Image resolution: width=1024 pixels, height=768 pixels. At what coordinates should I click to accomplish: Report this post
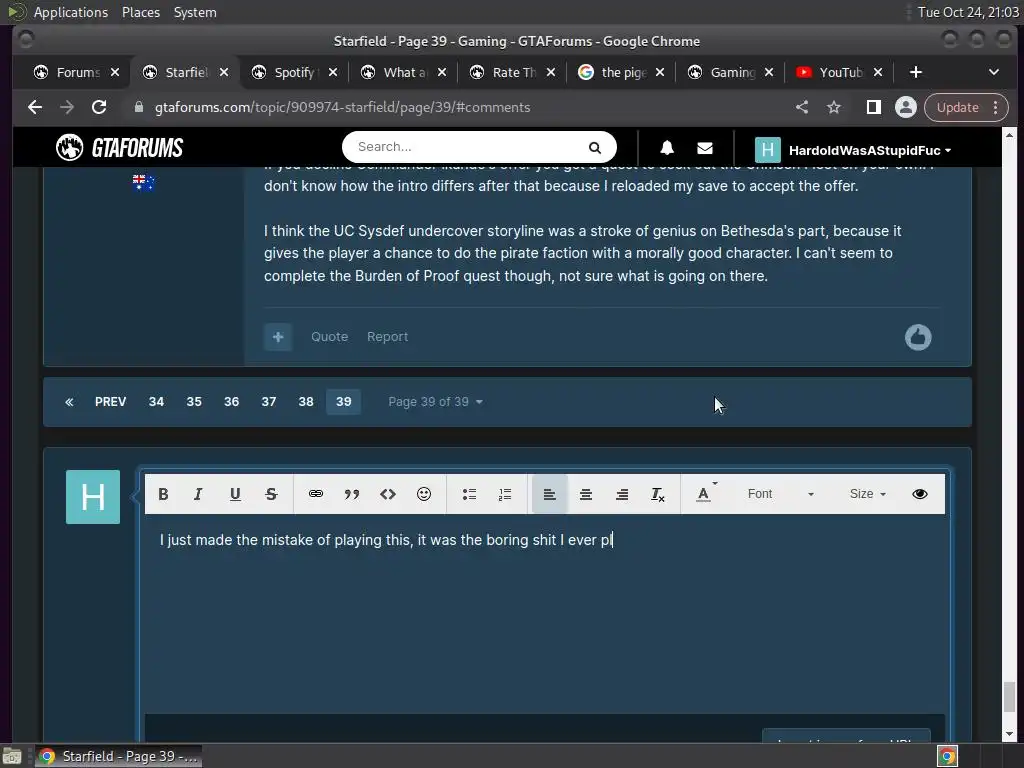click(x=387, y=336)
